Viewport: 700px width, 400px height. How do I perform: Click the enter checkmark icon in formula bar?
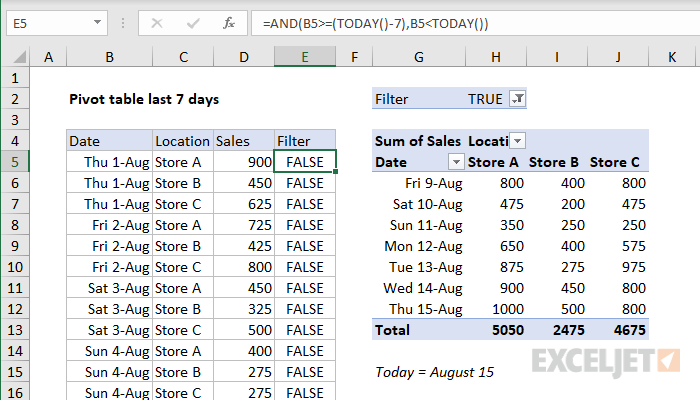coord(191,23)
